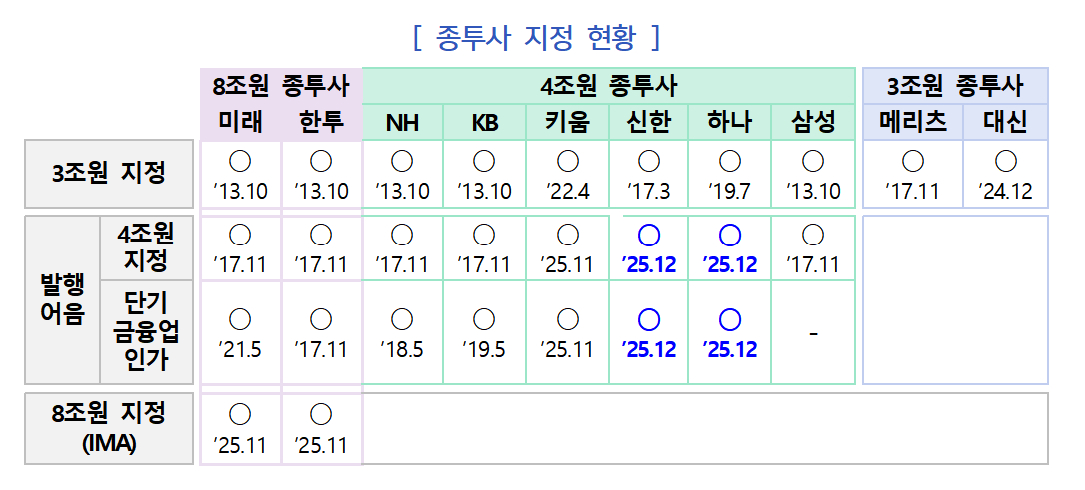Select the circle above '22.4 under 키움
The height and width of the screenshot is (490, 1085).
(x=568, y=161)
